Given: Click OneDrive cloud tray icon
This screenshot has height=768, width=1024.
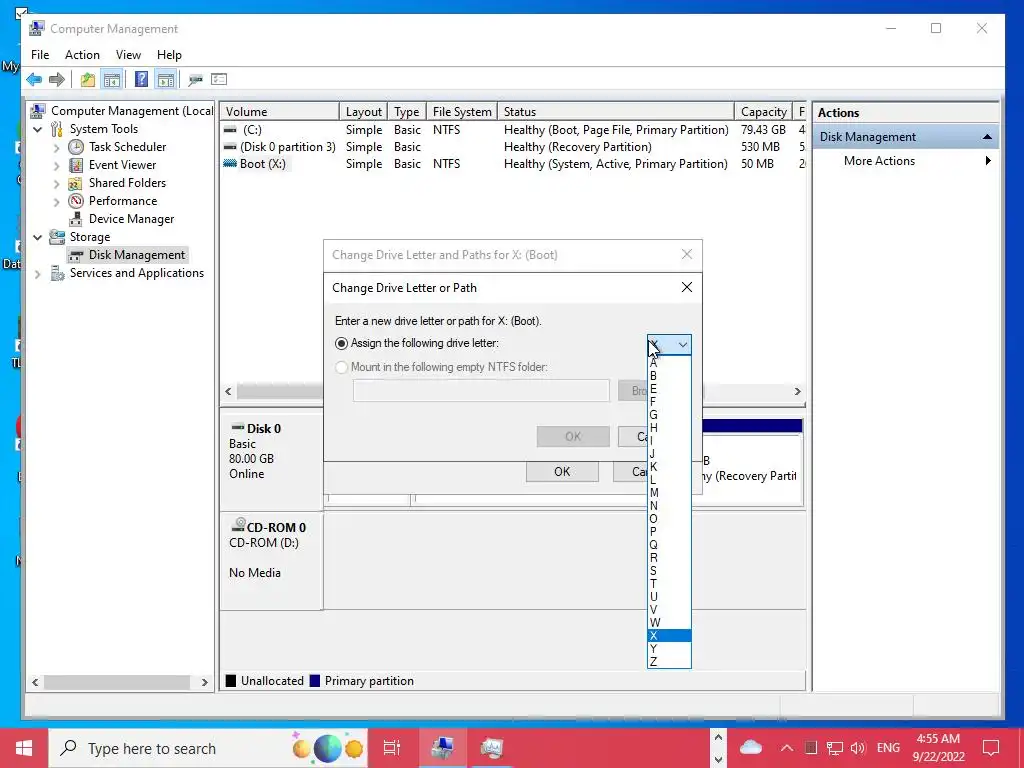Looking at the screenshot, I should click(750, 747).
